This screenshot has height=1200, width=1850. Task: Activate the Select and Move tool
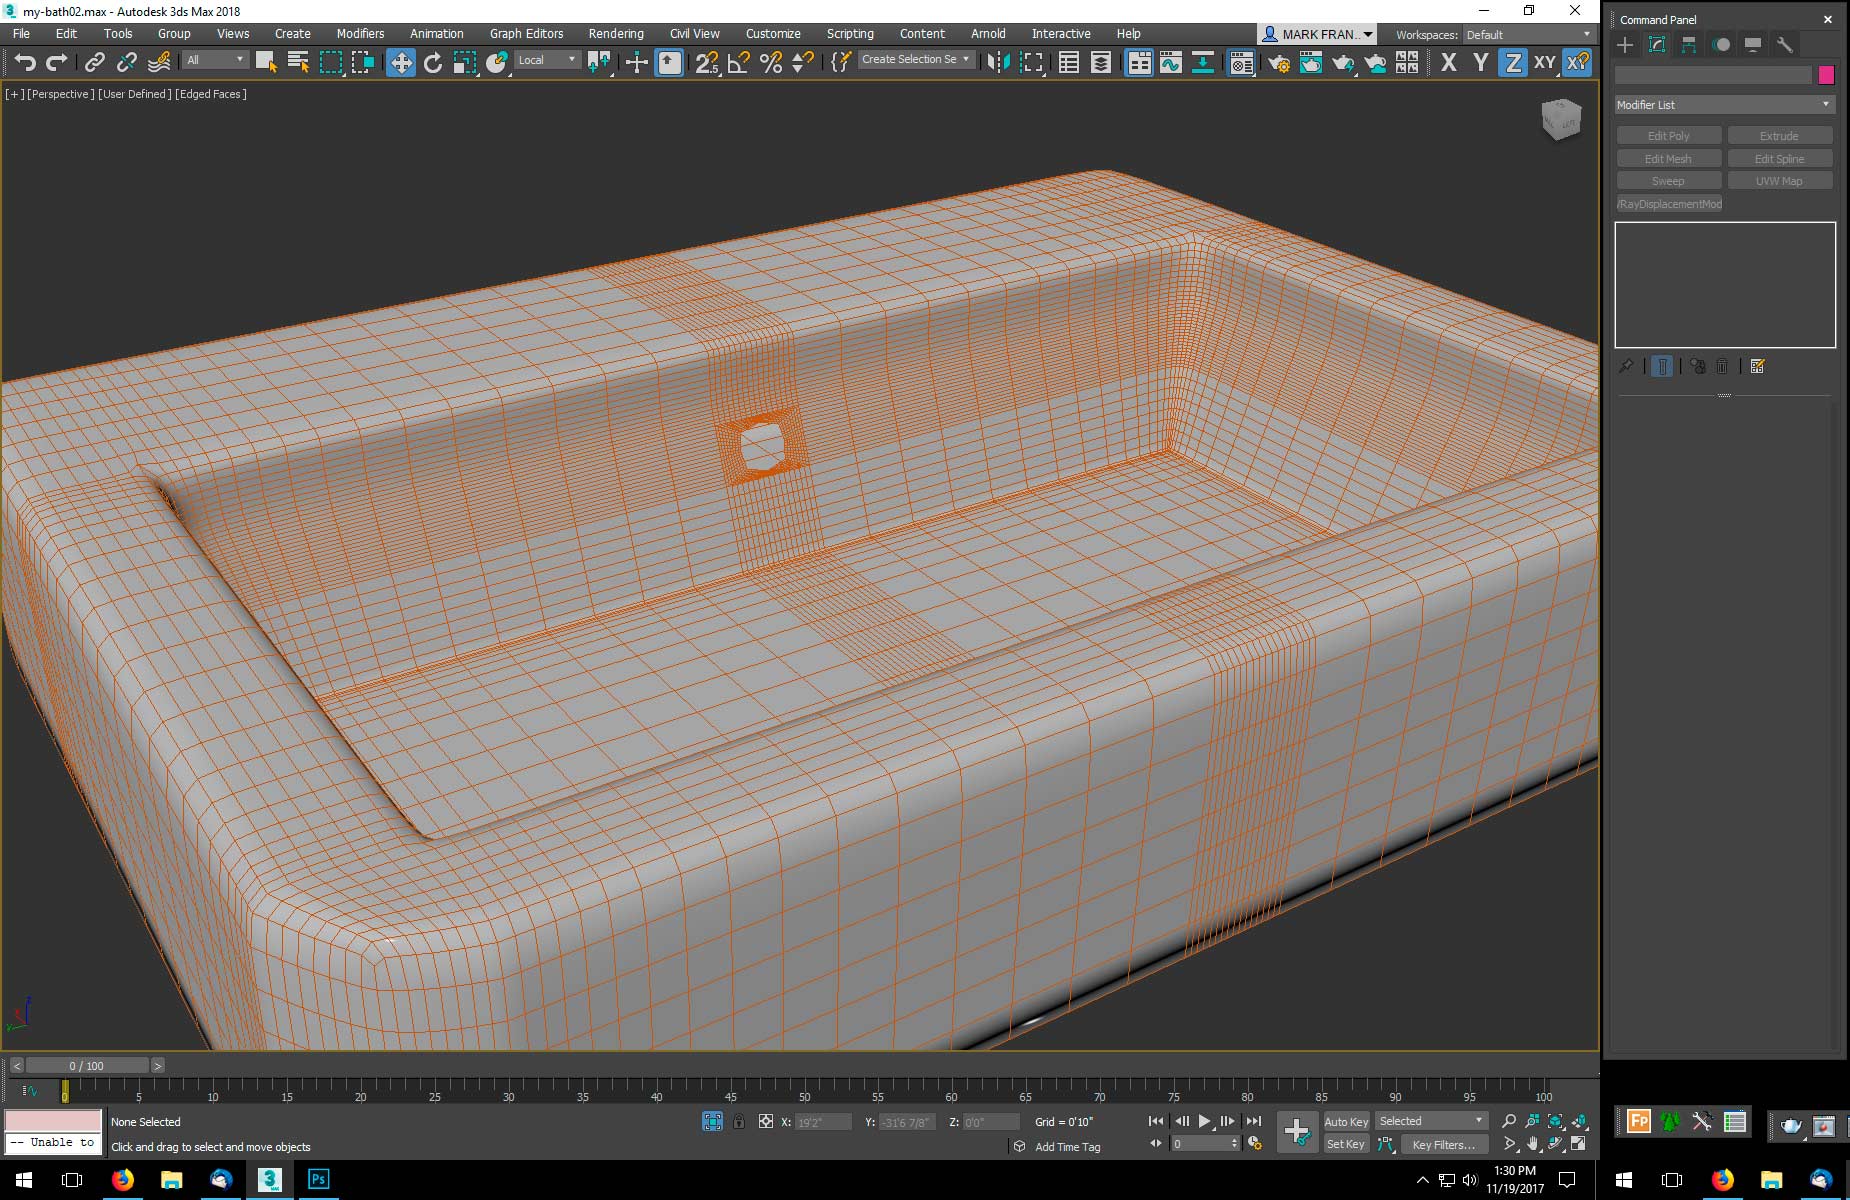tap(400, 62)
